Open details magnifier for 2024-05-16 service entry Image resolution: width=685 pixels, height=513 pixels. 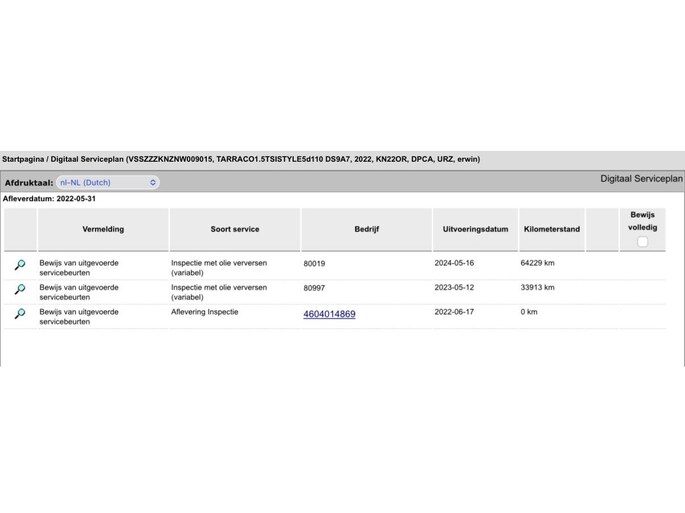pyautogui.click(x=19, y=265)
